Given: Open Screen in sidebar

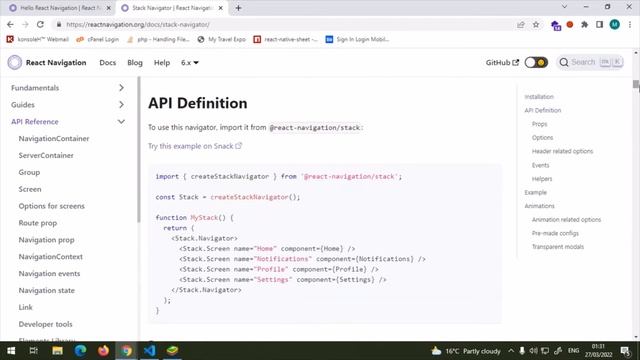Looking at the screenshot, I should pos(30,189).
